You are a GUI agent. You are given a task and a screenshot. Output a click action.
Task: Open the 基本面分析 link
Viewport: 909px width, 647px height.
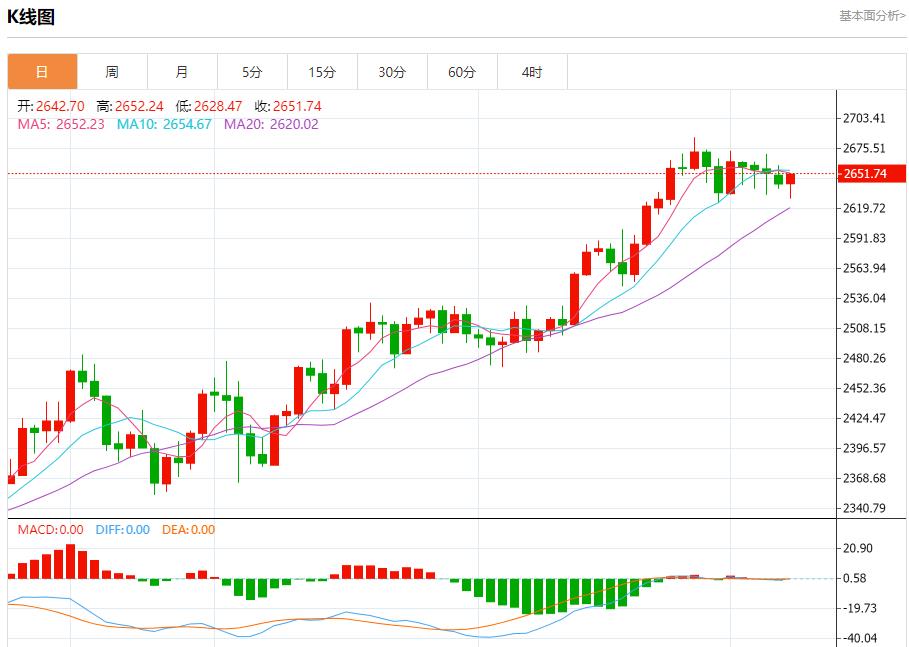pos(872,16)
